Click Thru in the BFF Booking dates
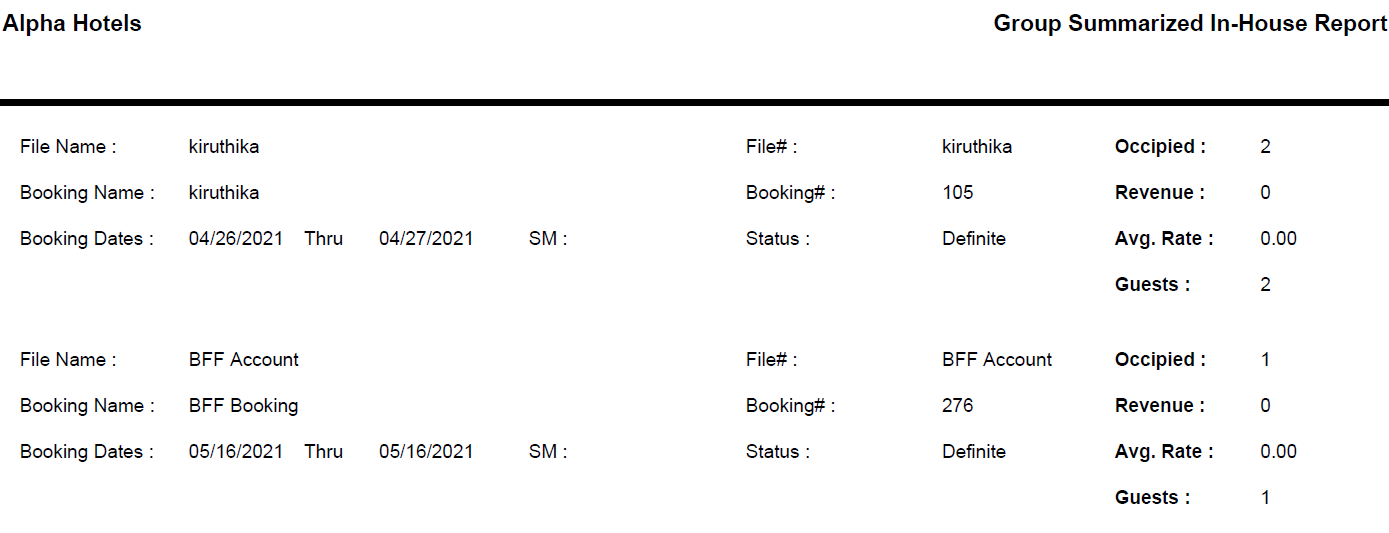The image size is (1389, 533). [323, 452]
